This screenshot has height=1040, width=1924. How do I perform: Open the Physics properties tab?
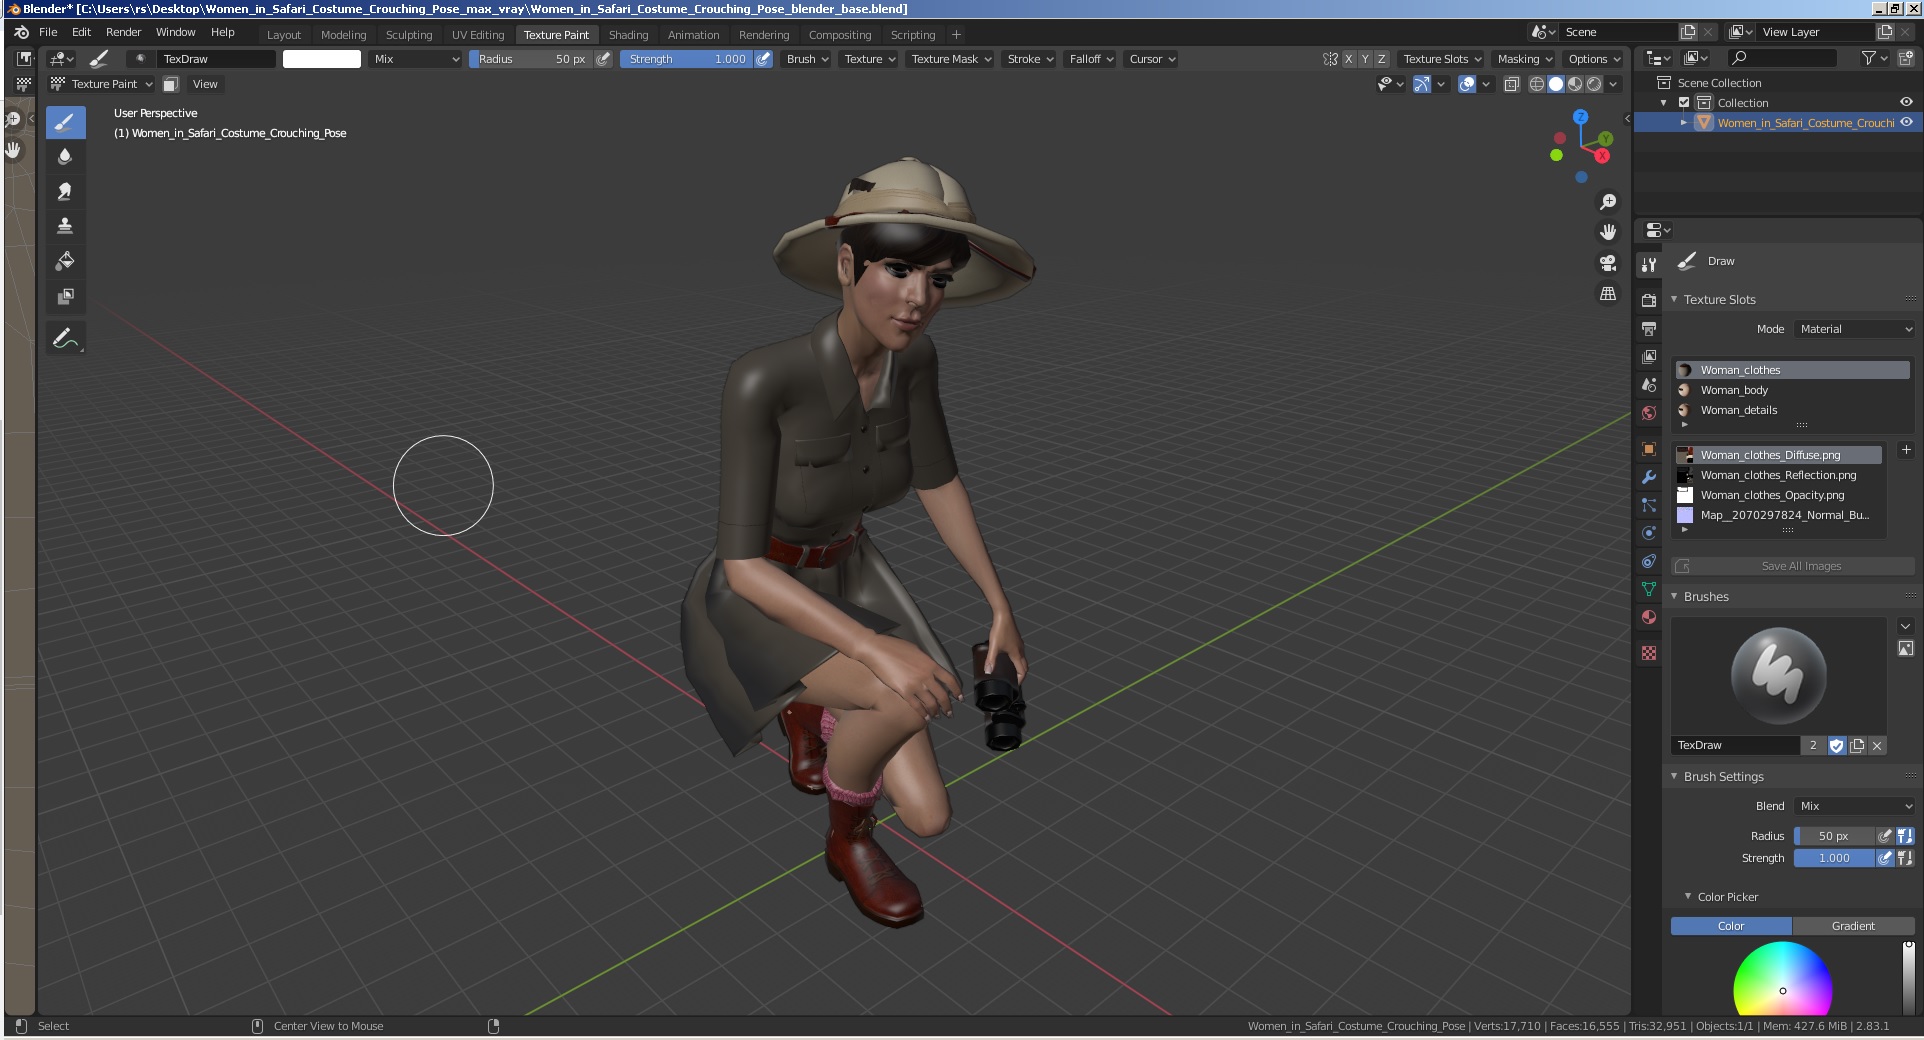pos(1649,533)
